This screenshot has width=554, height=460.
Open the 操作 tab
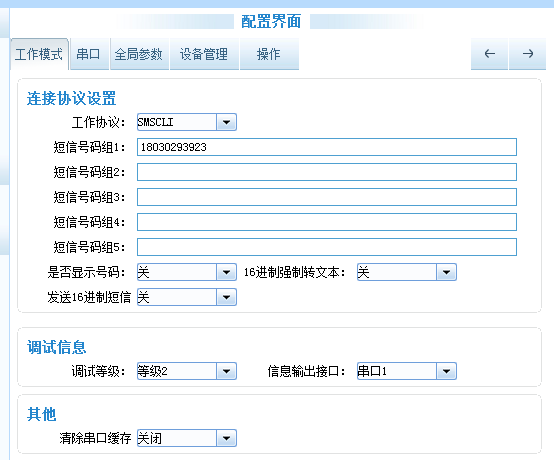pos(269,54)
